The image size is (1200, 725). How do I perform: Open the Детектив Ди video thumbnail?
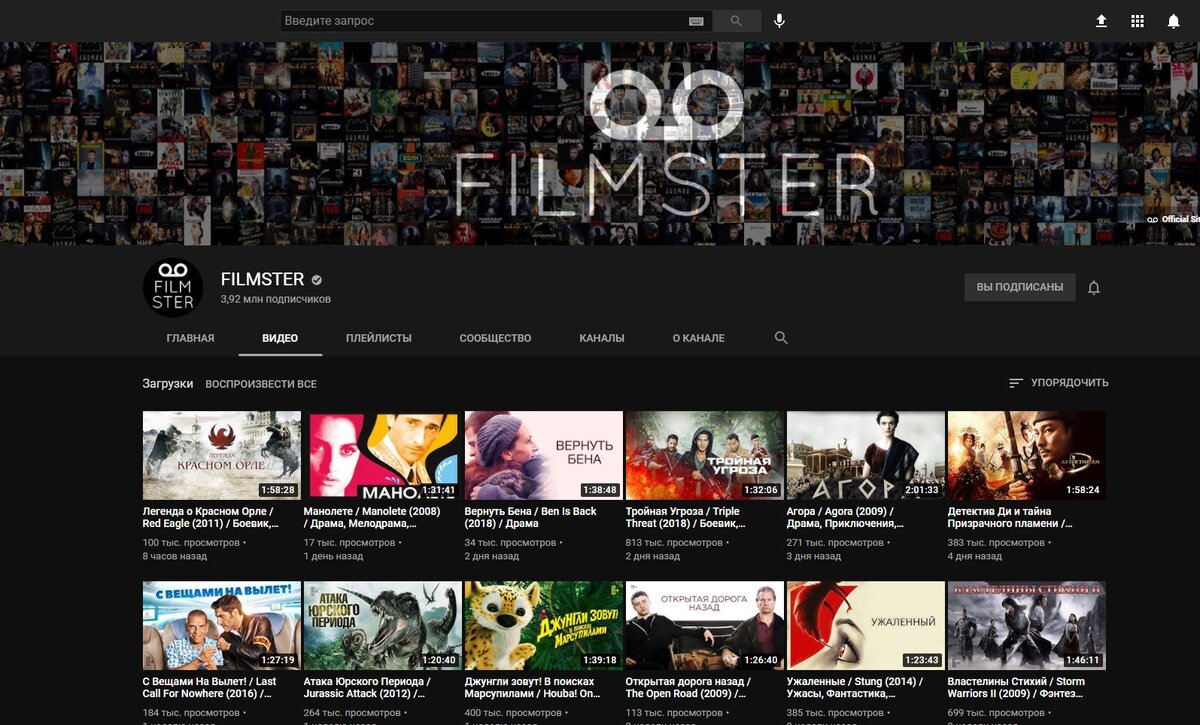click(1027, 455)
